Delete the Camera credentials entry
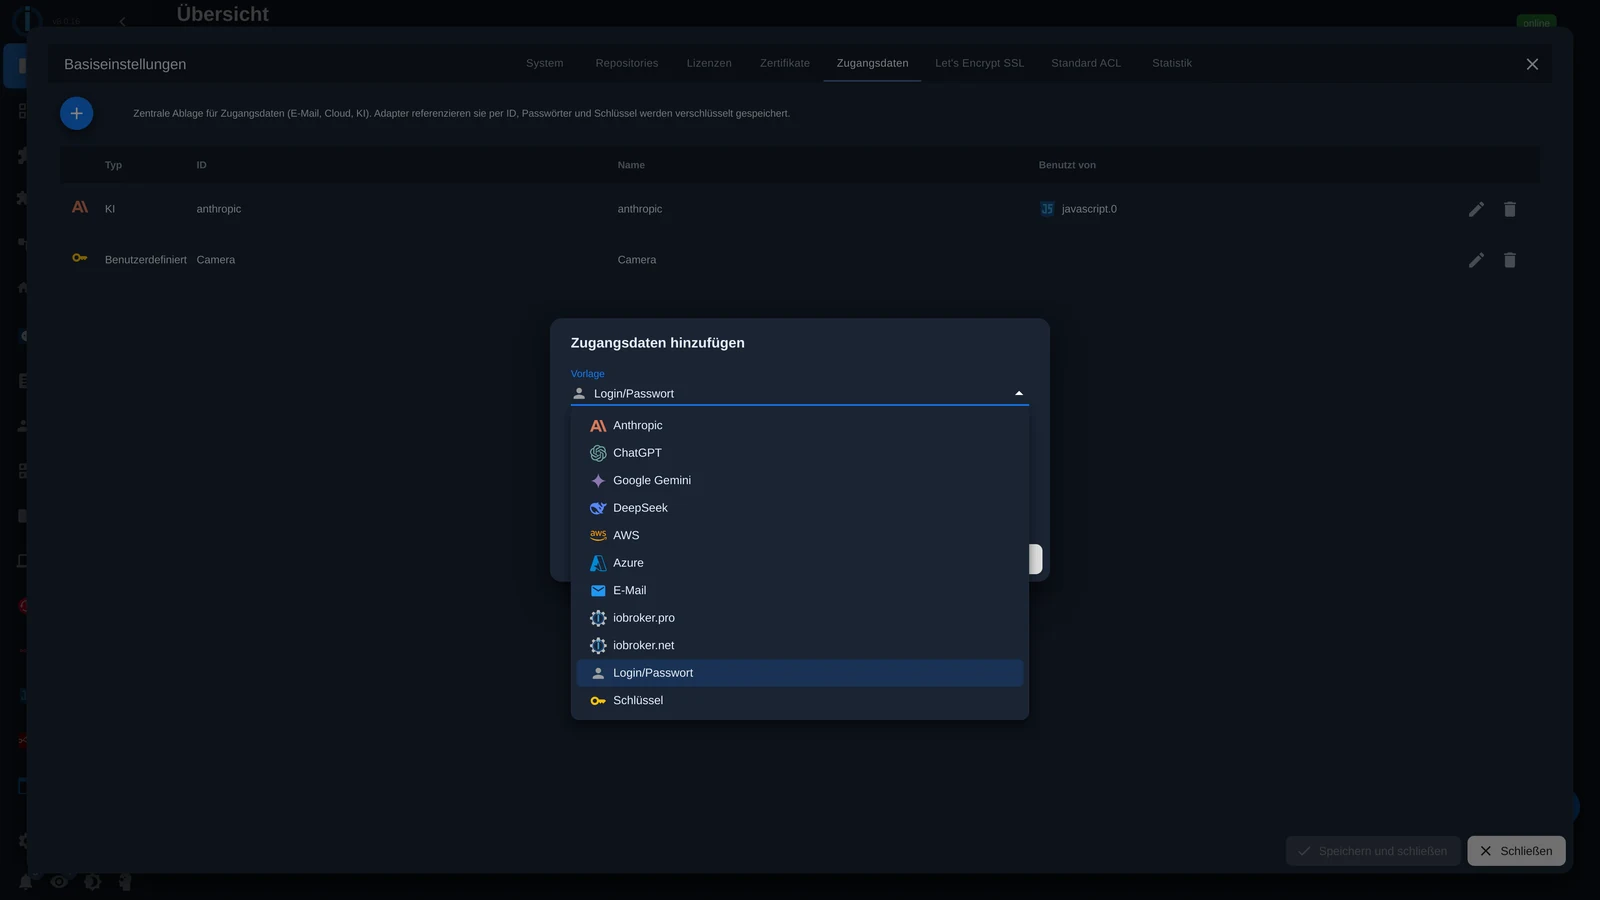The width and height of the screenshot is (1600, 900). [x=1510, y=260]
